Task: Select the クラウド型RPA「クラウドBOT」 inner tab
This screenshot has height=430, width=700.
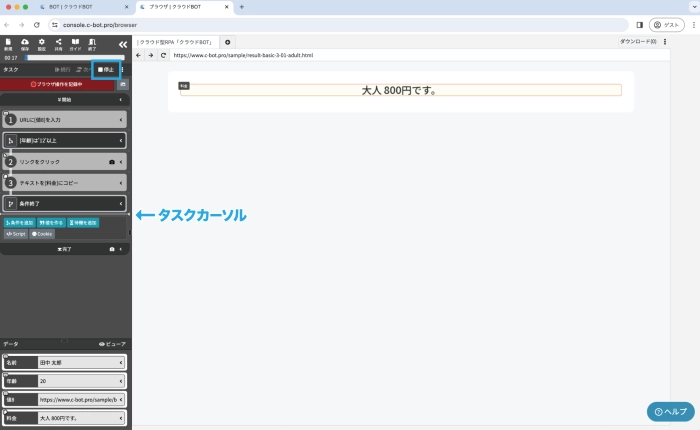Action: (176, 42)
